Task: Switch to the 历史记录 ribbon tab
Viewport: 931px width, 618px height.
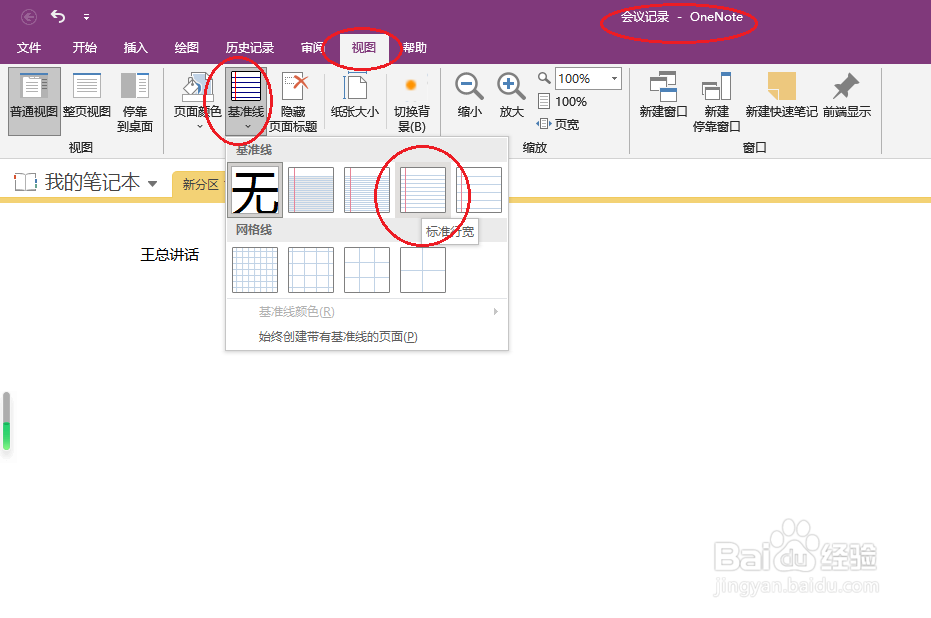Action: 249,47
